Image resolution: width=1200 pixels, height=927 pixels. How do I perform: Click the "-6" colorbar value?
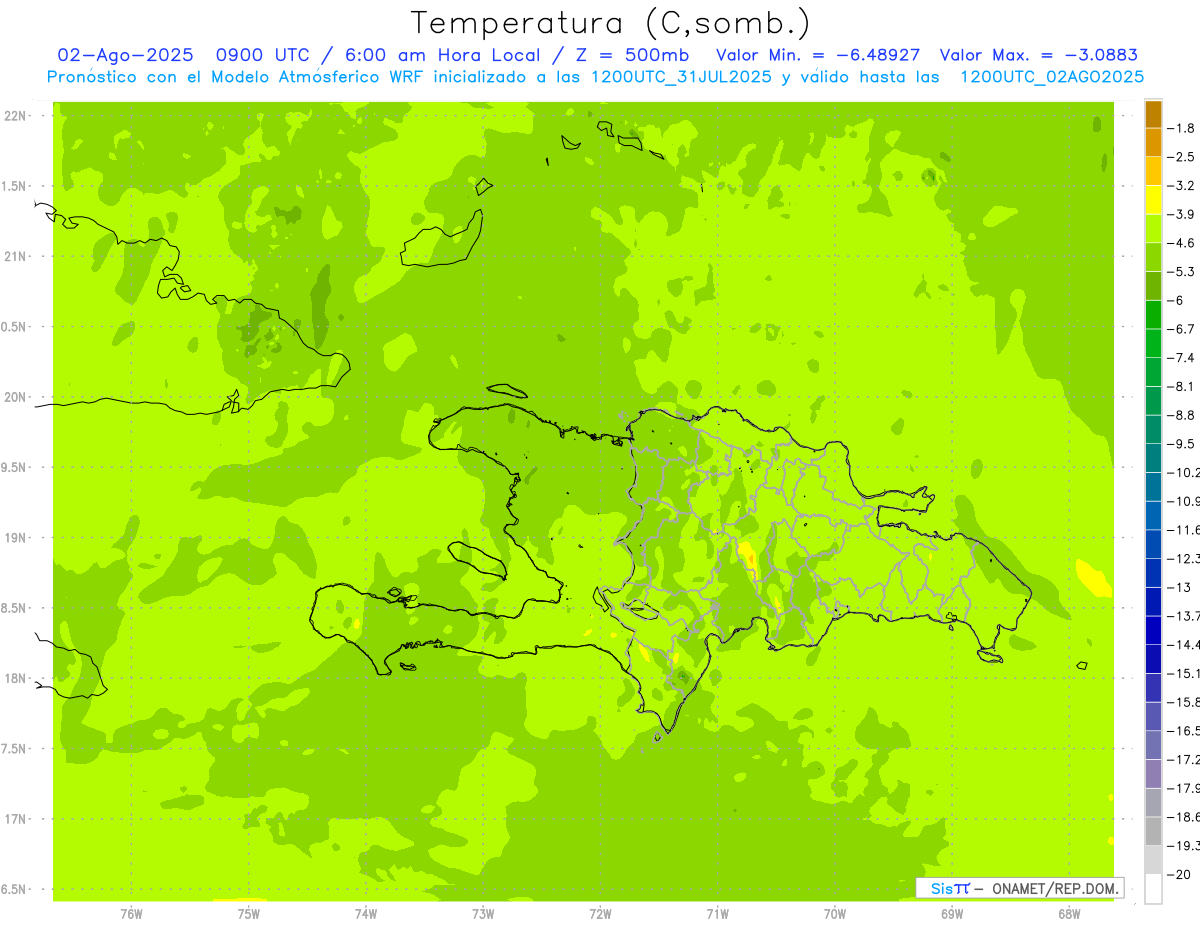(1177, 300)
